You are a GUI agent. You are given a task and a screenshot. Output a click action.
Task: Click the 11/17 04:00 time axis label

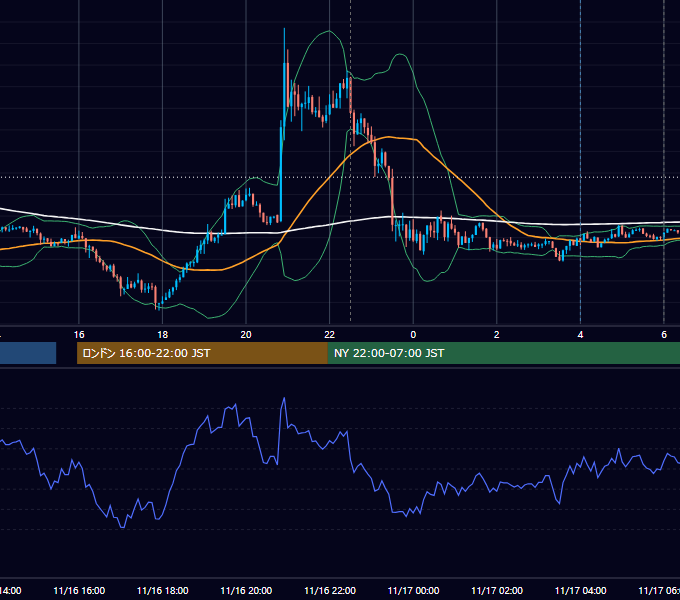tap(581, 590)
